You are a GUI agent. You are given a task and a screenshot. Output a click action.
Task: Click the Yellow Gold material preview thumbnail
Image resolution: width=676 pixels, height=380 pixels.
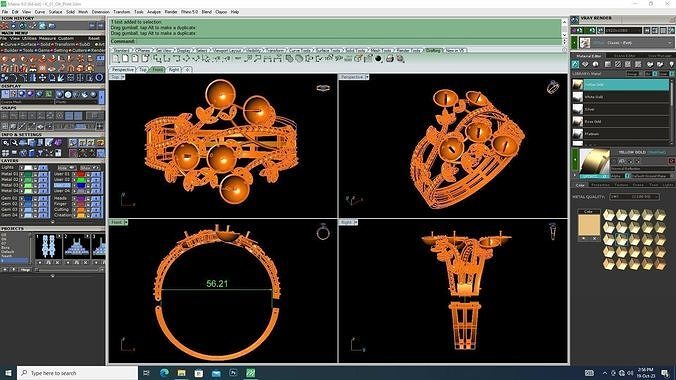pos(595,161)
